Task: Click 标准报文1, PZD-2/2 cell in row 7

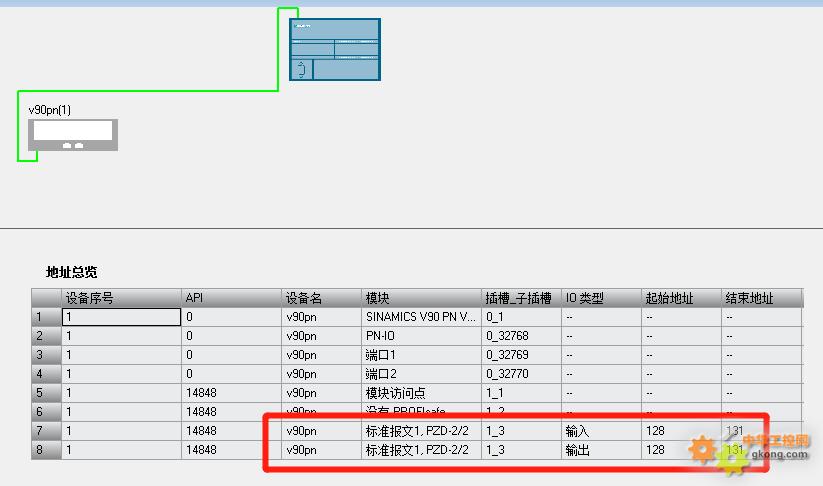Action: pos(421,431)
